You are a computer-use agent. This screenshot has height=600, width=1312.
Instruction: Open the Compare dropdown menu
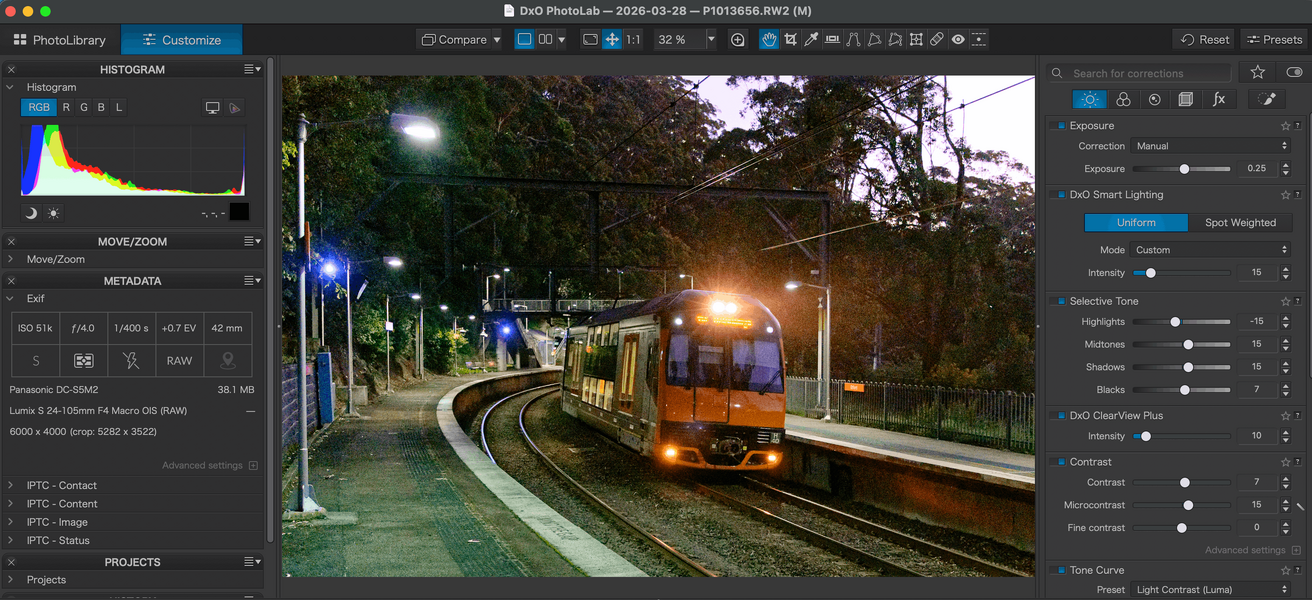pyautogui.click(x=459, y=39)
